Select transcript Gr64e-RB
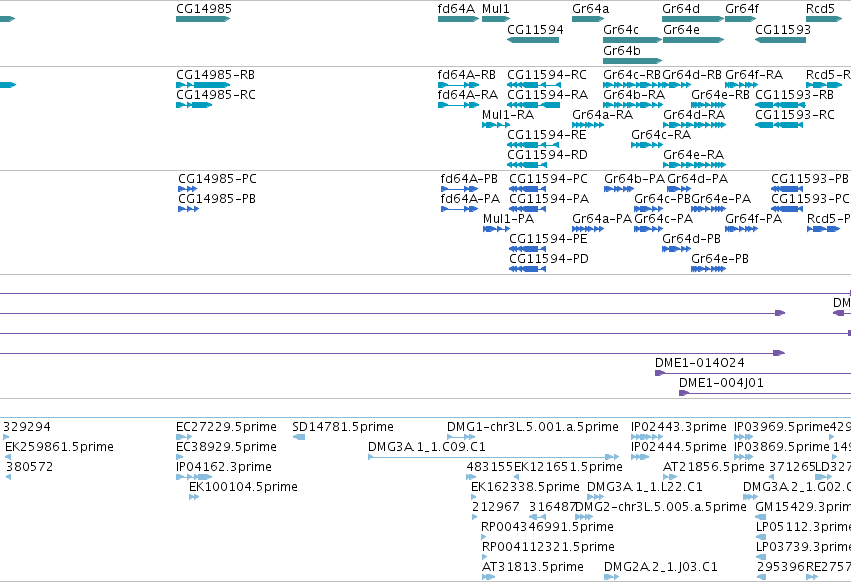This screenshot has height=582, width=851. point(708,105)
